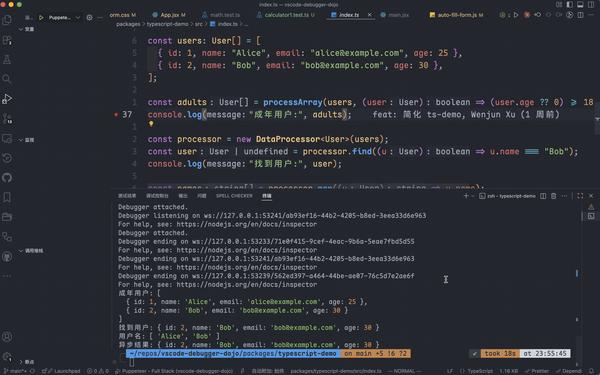The image size is (600, 375).
Task: Maximize the terminal panel size
Action: pyautogui.click(x=580, y=196)
